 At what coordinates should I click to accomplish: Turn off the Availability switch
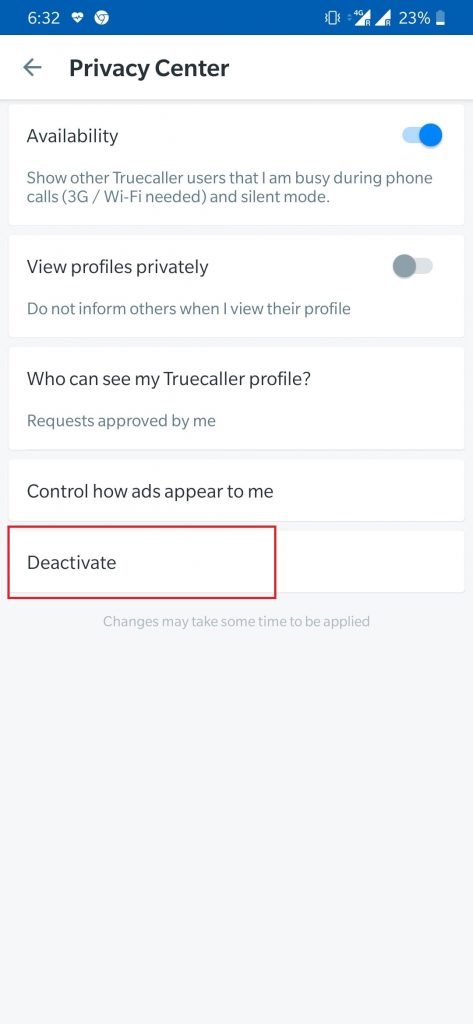point(422,136)
